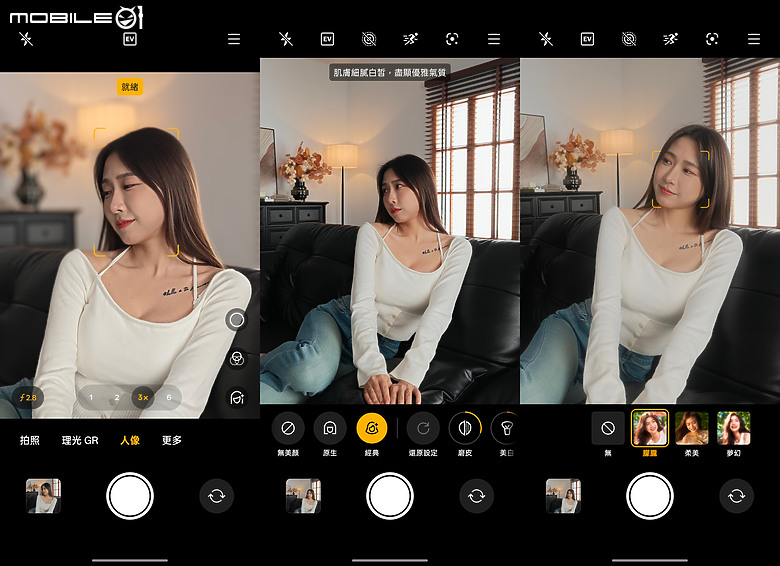Image resolution: width=780 pixels, height=566 pixels.
Task: Open hamburger menu on the right screen
Action: click(754, 39)
